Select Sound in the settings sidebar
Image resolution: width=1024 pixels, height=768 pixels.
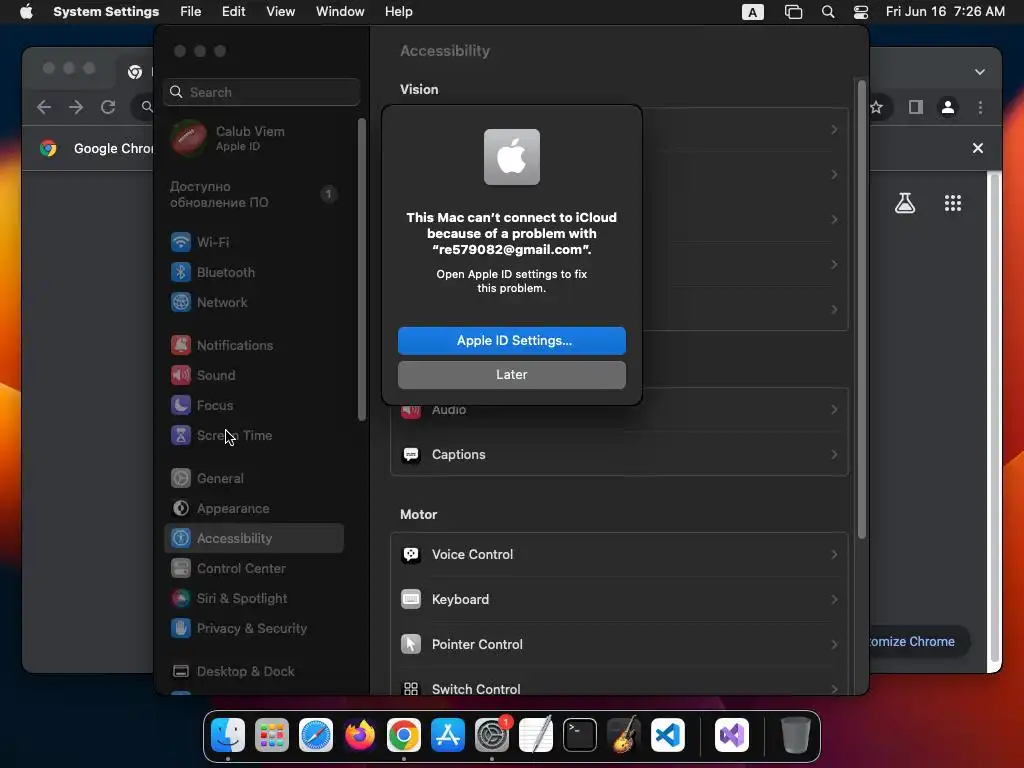(x=253, y=376)
